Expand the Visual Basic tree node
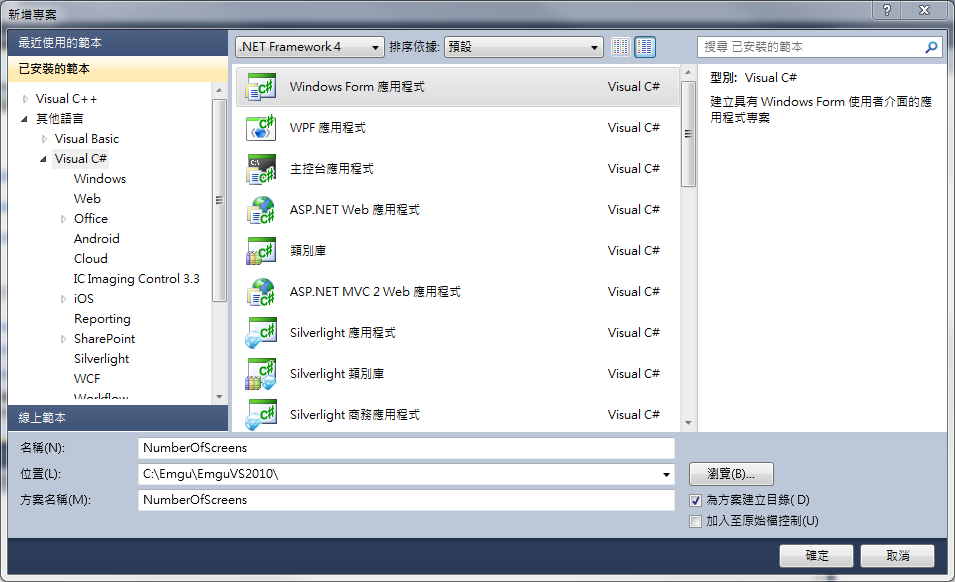Image resolution: width=955 pixels, height=582 pixels. [44, 139]
